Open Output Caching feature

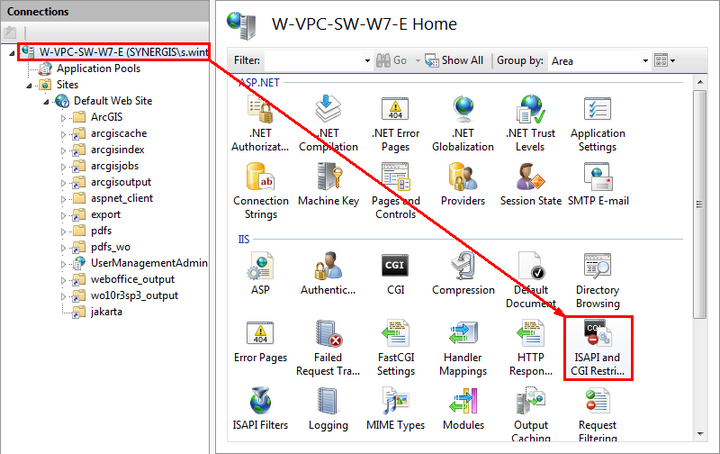pos(530,415)
